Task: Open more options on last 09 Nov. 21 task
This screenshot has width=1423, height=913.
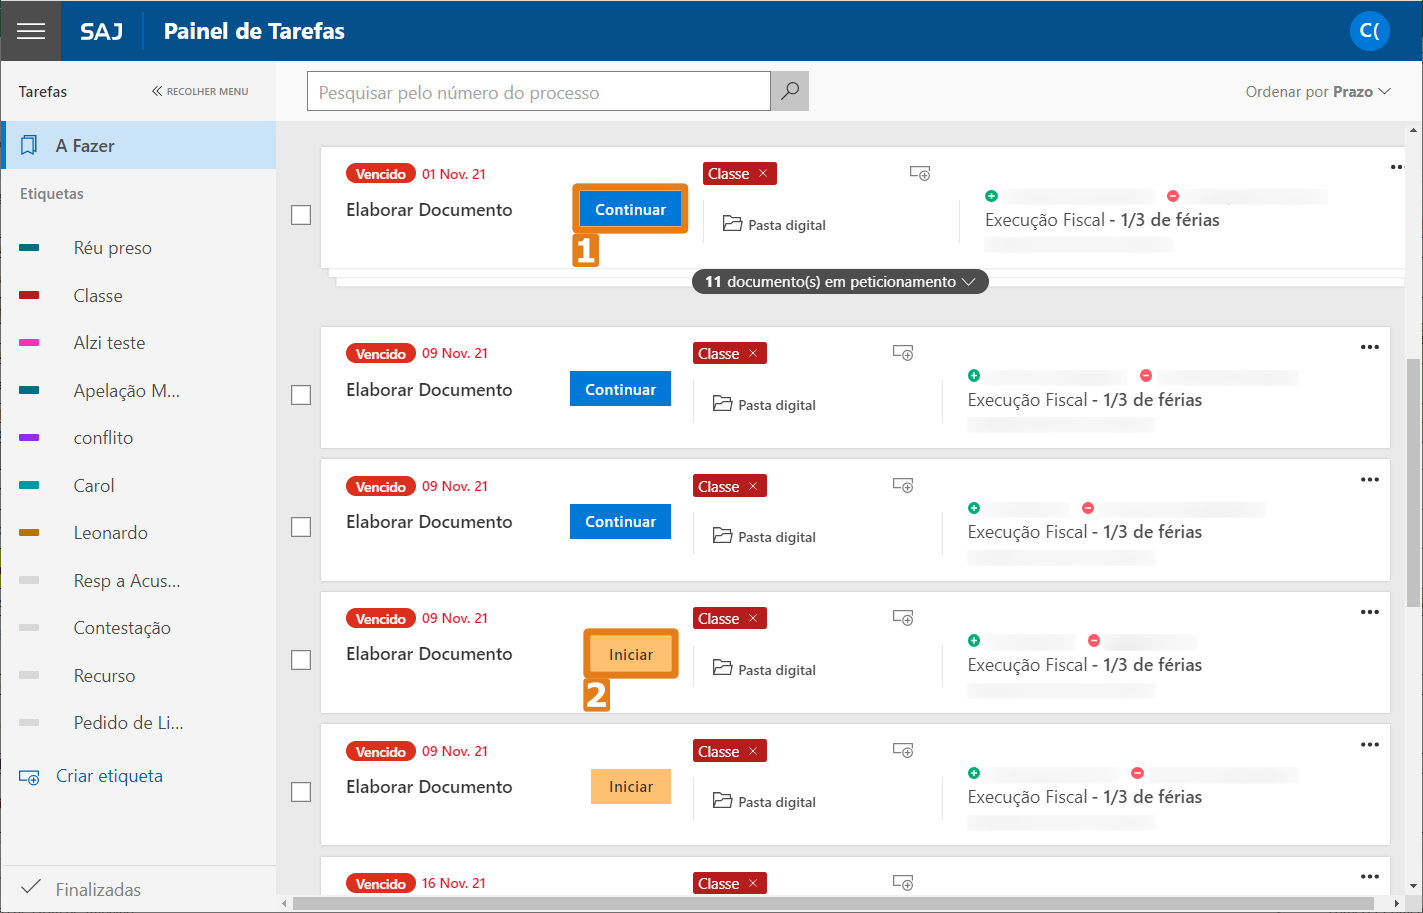Action: click(1370, 744)
